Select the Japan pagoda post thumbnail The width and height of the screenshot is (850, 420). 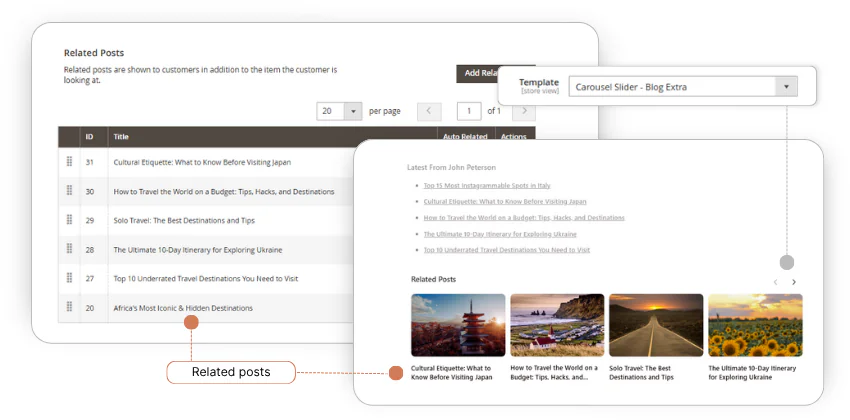click(458, 325)
